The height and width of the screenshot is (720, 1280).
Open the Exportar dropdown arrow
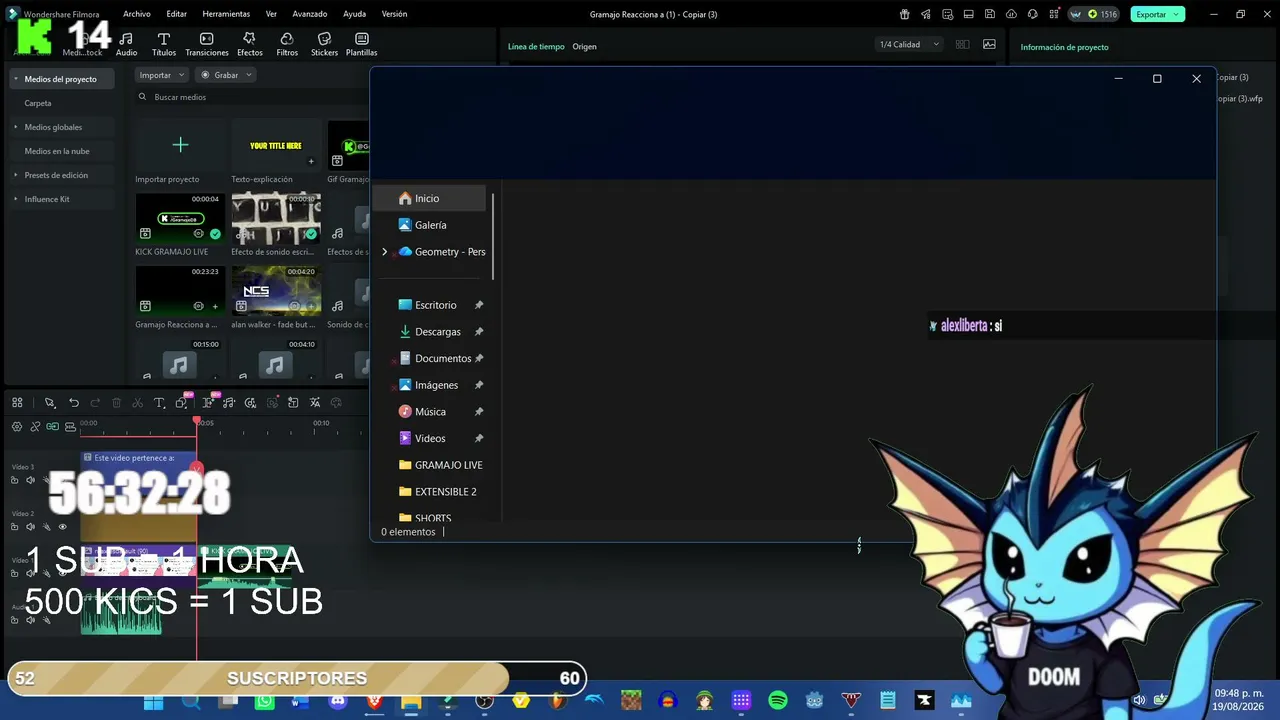[x=1177, y=14]
